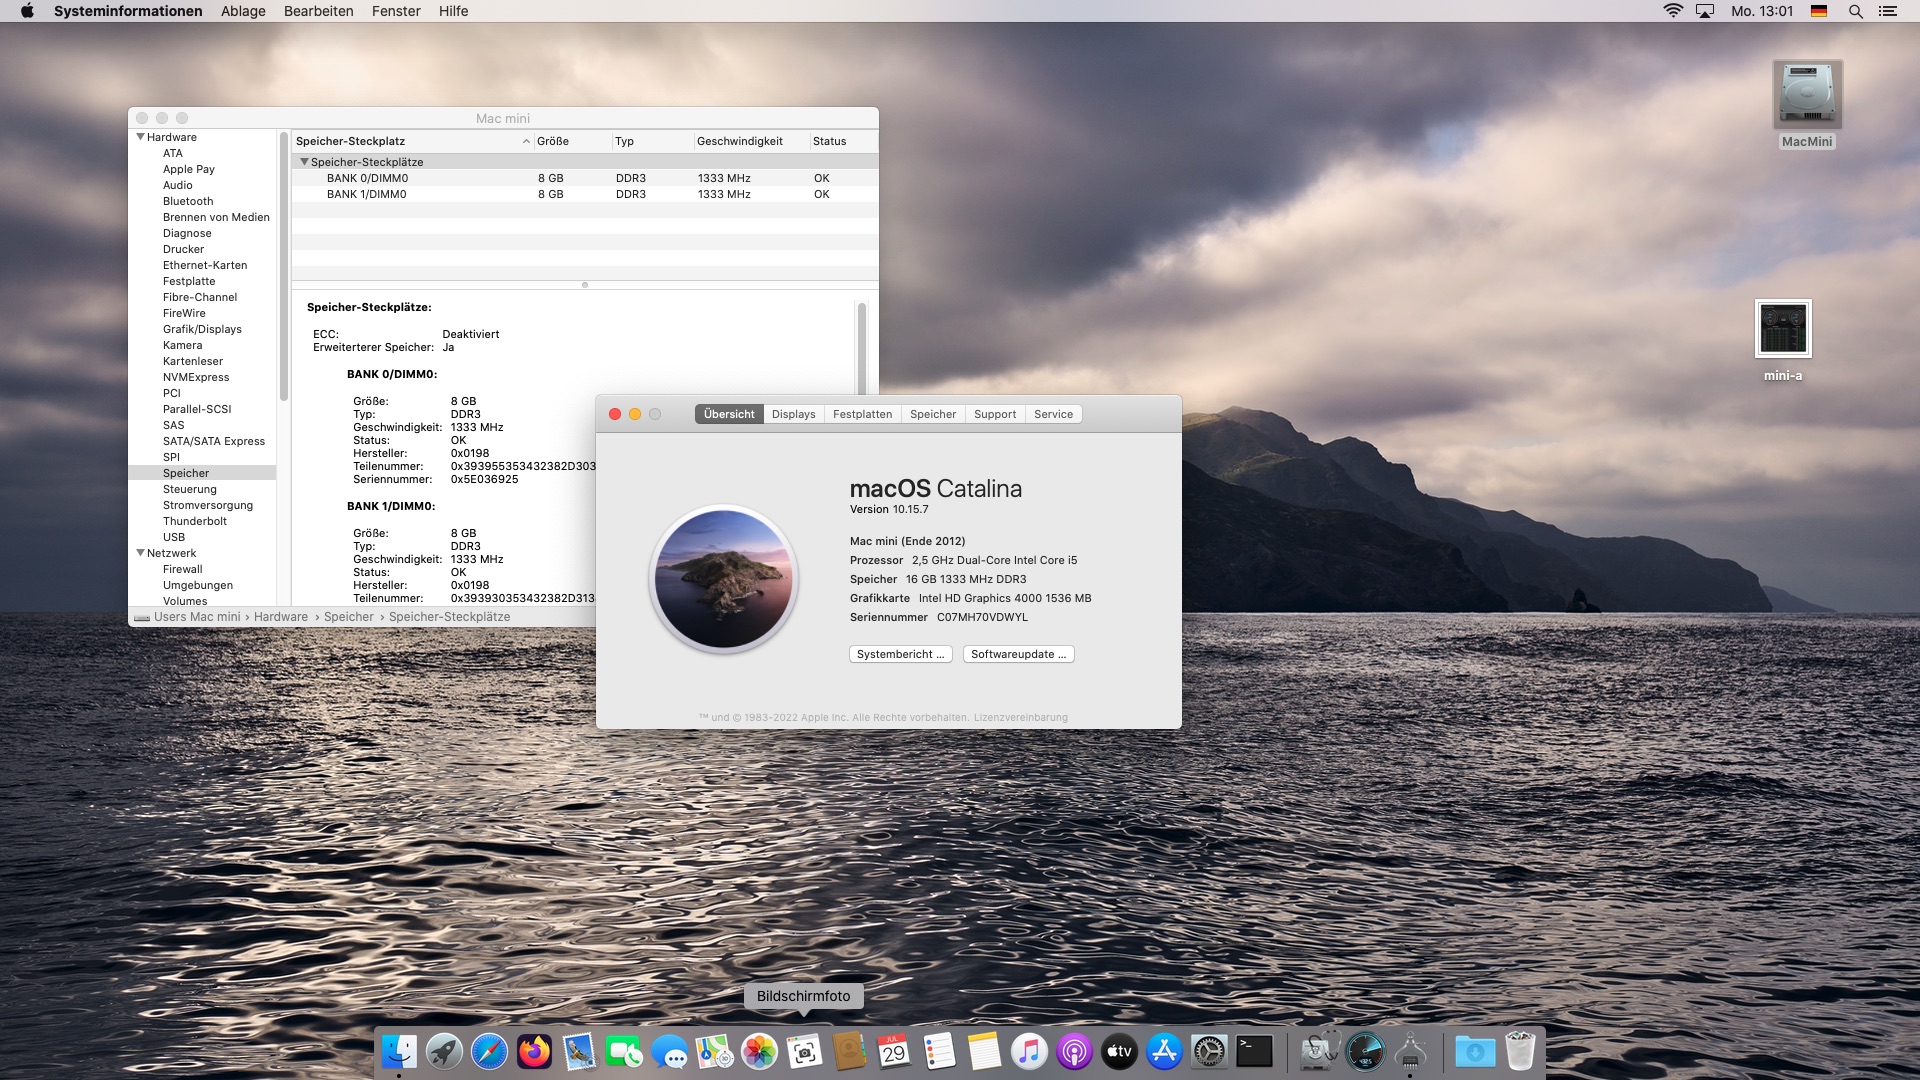Launch Safari from the dock
Image resolution: width=1920 pixels, height=1080 pixels.
489,1051
